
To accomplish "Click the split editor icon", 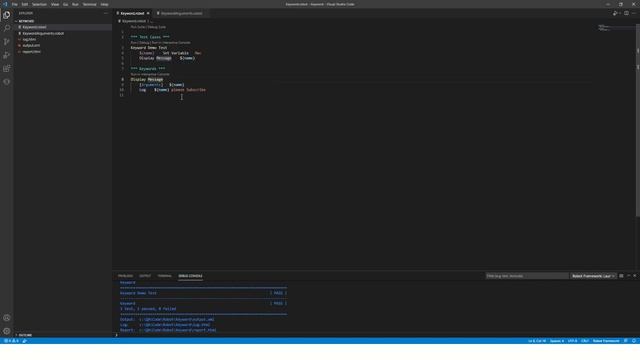I will (626, 13).
